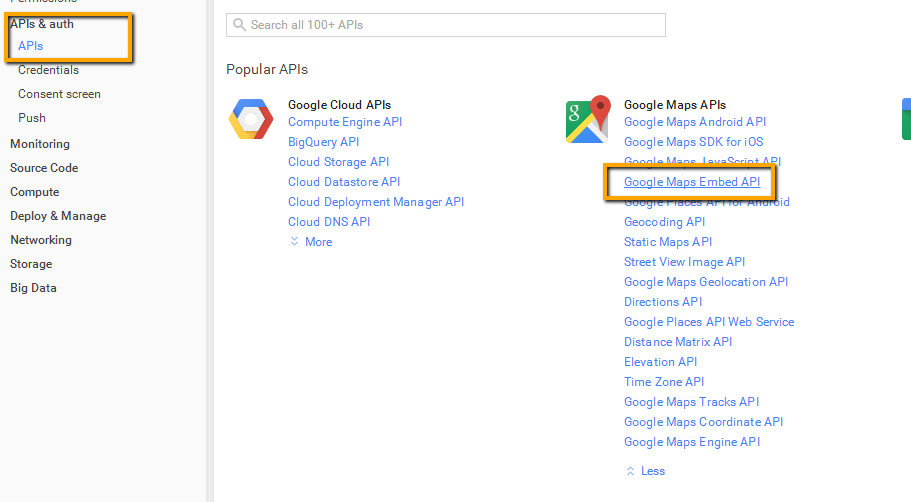The height and width of the screenshot is (502, 911).
Task: Open APIs & auth section
Action: click(42, 24)
